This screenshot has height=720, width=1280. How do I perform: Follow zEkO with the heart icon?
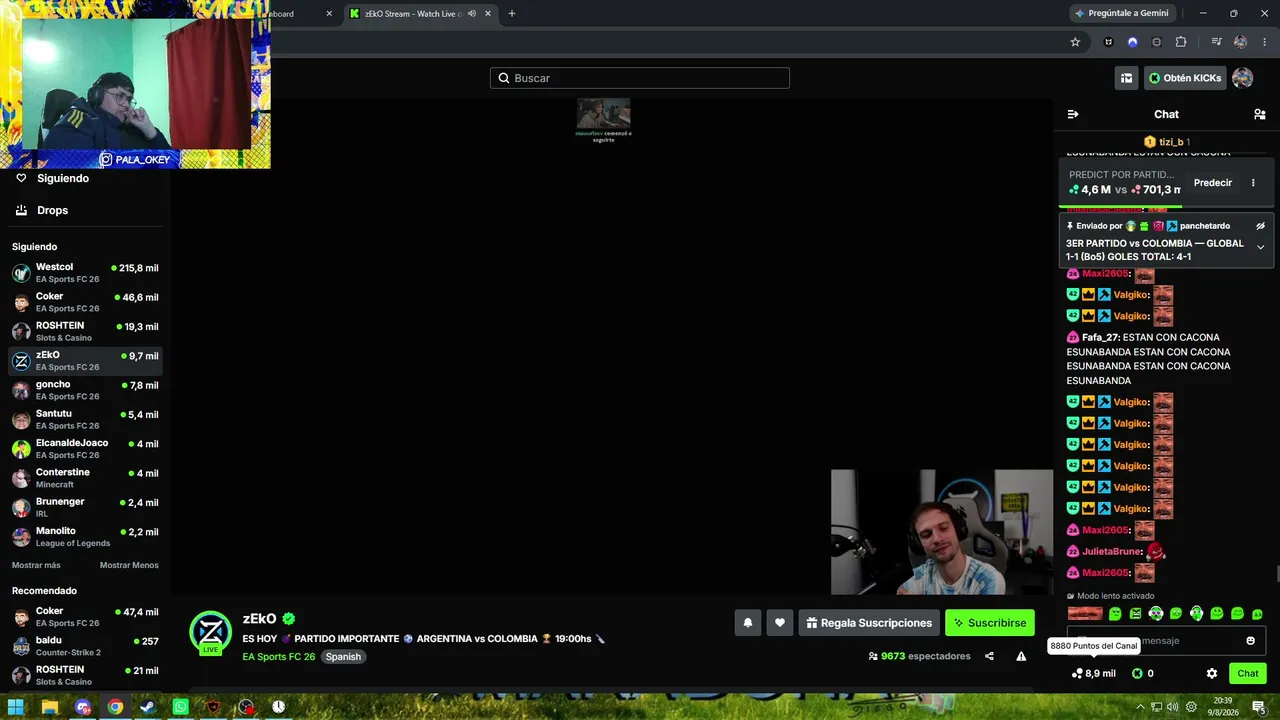pyautogui.click(x=780, y=623)
